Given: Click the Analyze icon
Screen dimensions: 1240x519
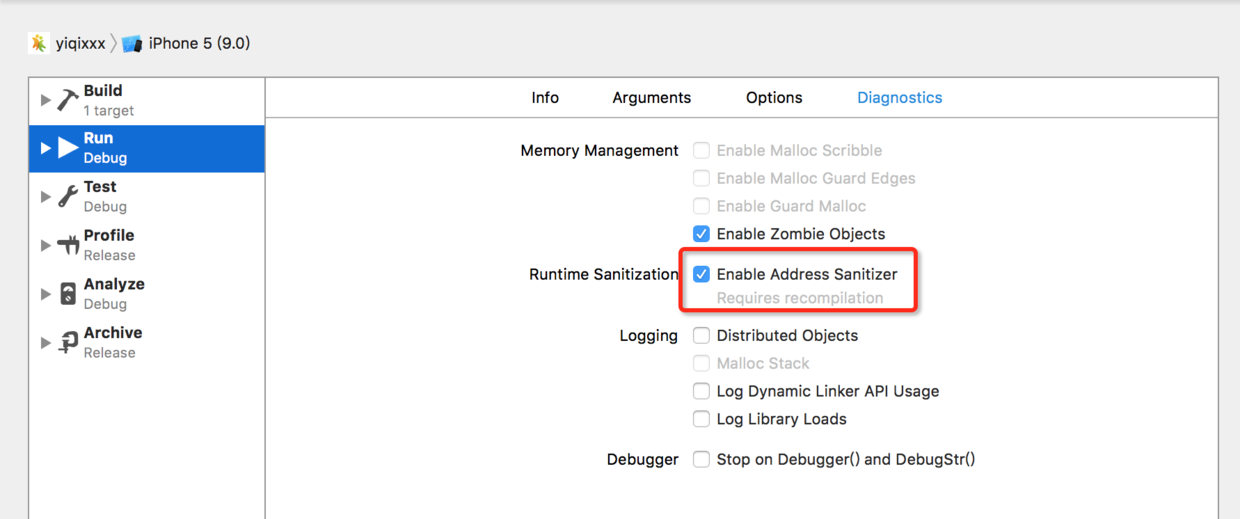Looking at the screenshot, I should [67, 294].
